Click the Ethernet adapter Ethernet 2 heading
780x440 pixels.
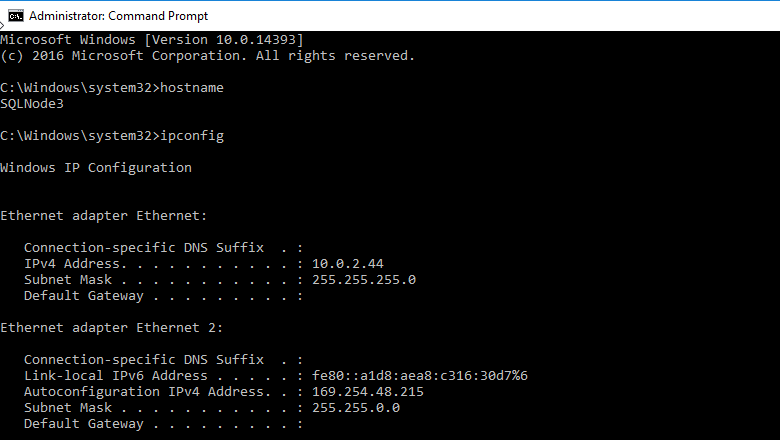coord(112,328)
